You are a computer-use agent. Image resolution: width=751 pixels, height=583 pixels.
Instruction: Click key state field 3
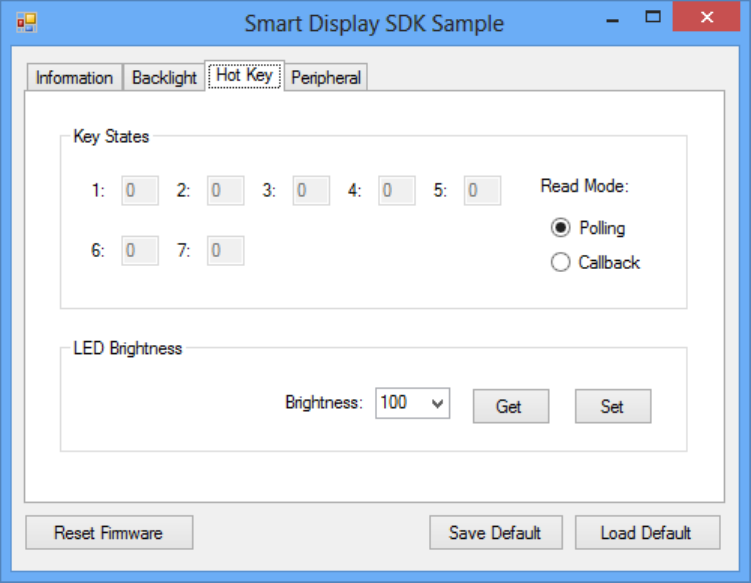click(311, 190)
